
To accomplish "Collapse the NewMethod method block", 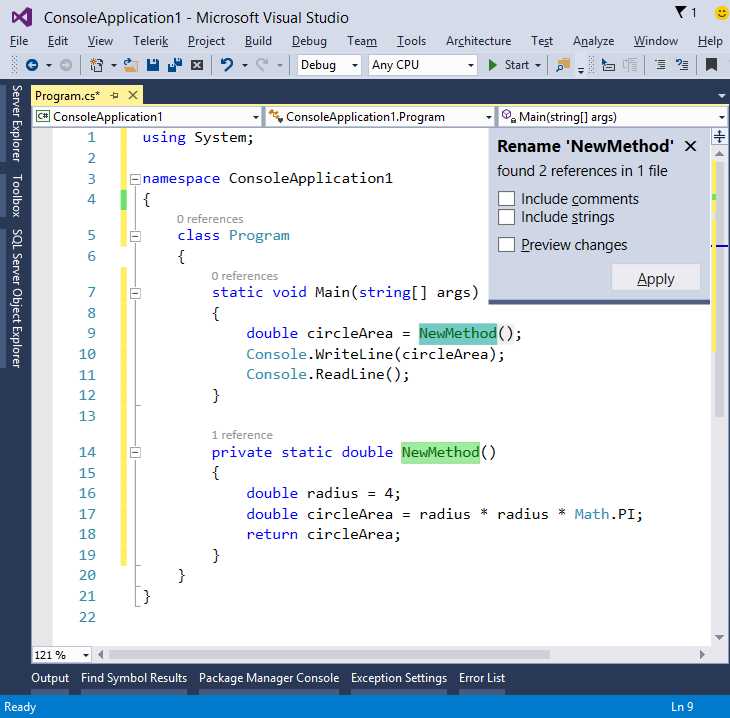I will 135,452.
